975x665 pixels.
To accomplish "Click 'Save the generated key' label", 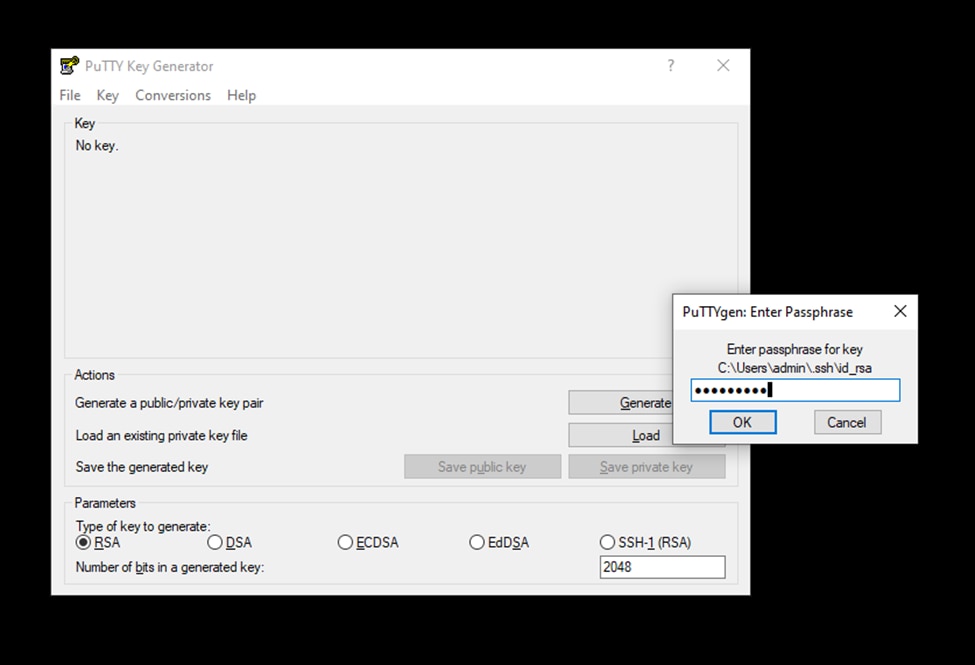I will pos(142,467).
